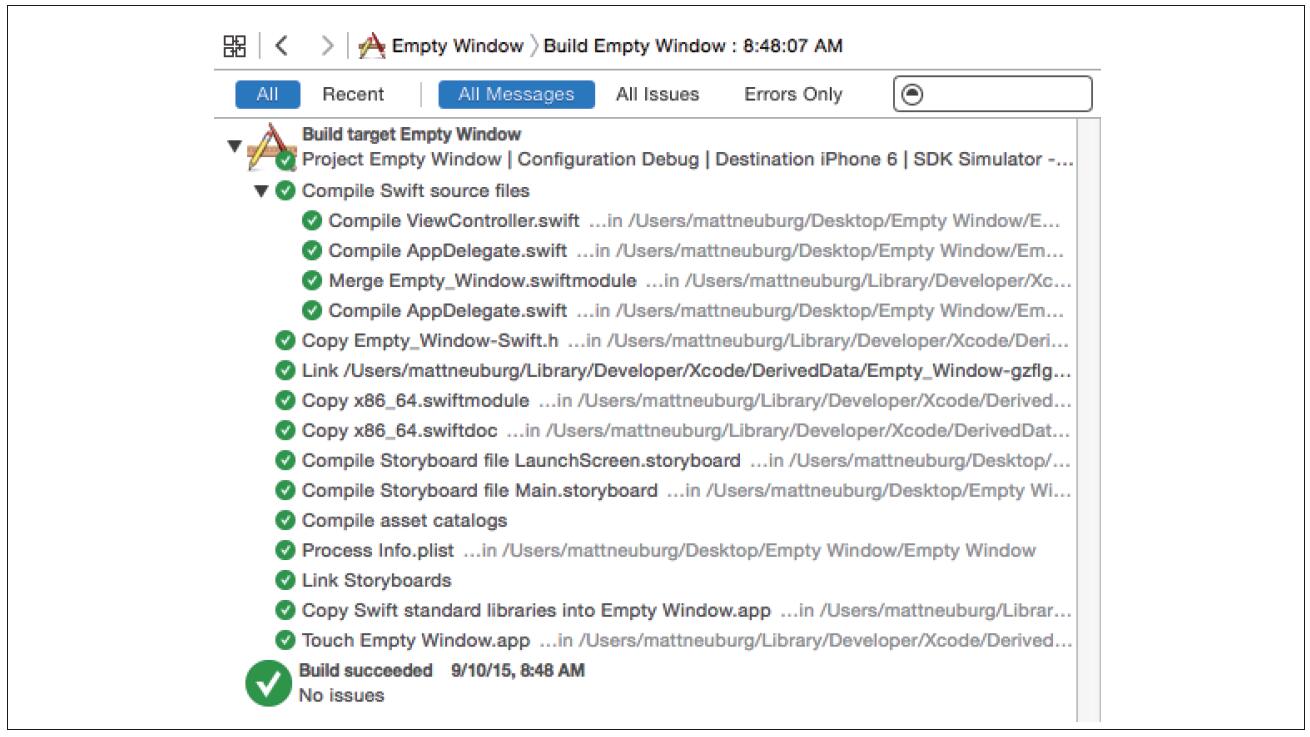This screenshot has width=1310, height=737.
Task: Click success icon beside Copy Swift standard libraries
Action: (x=285, y=611)
